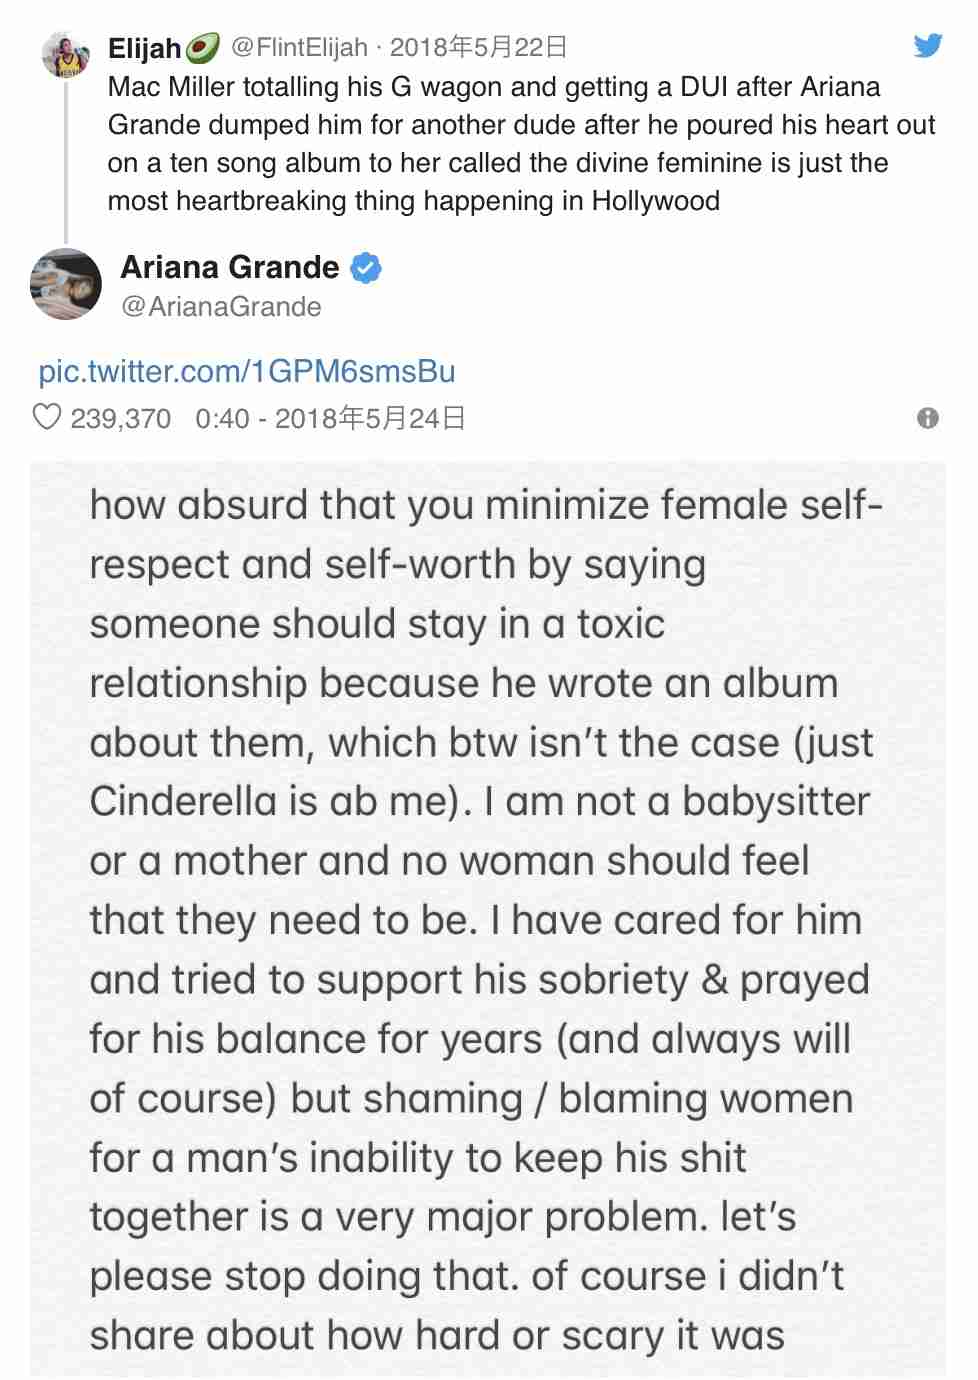The height and width of the screenshot is (1380, 978).
Task: Open the 0:40 - 2018年5月24日 timestamp
Action: pyautogui.click(x=331, y=418)
